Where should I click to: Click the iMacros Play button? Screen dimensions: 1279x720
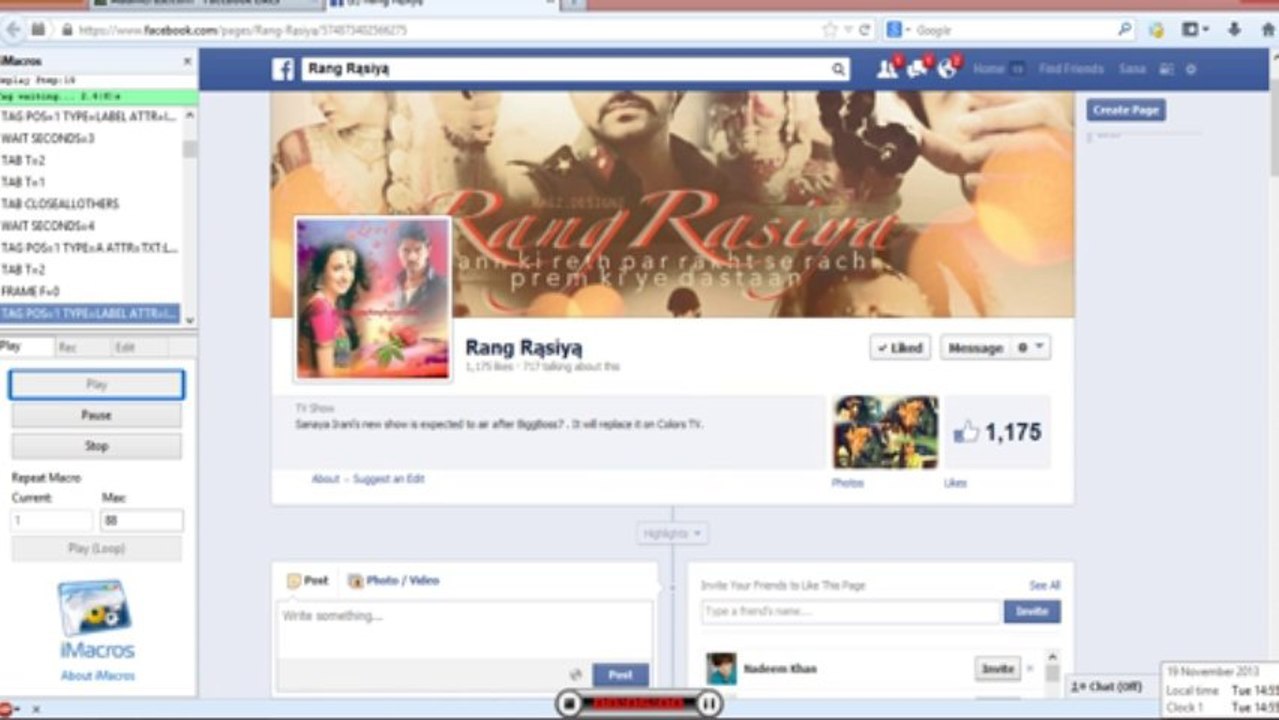(96, 384)
